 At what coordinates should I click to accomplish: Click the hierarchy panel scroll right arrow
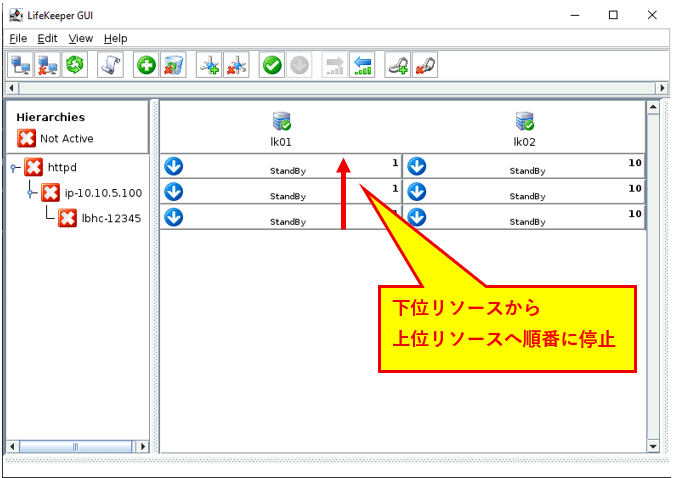pos(142,446)
